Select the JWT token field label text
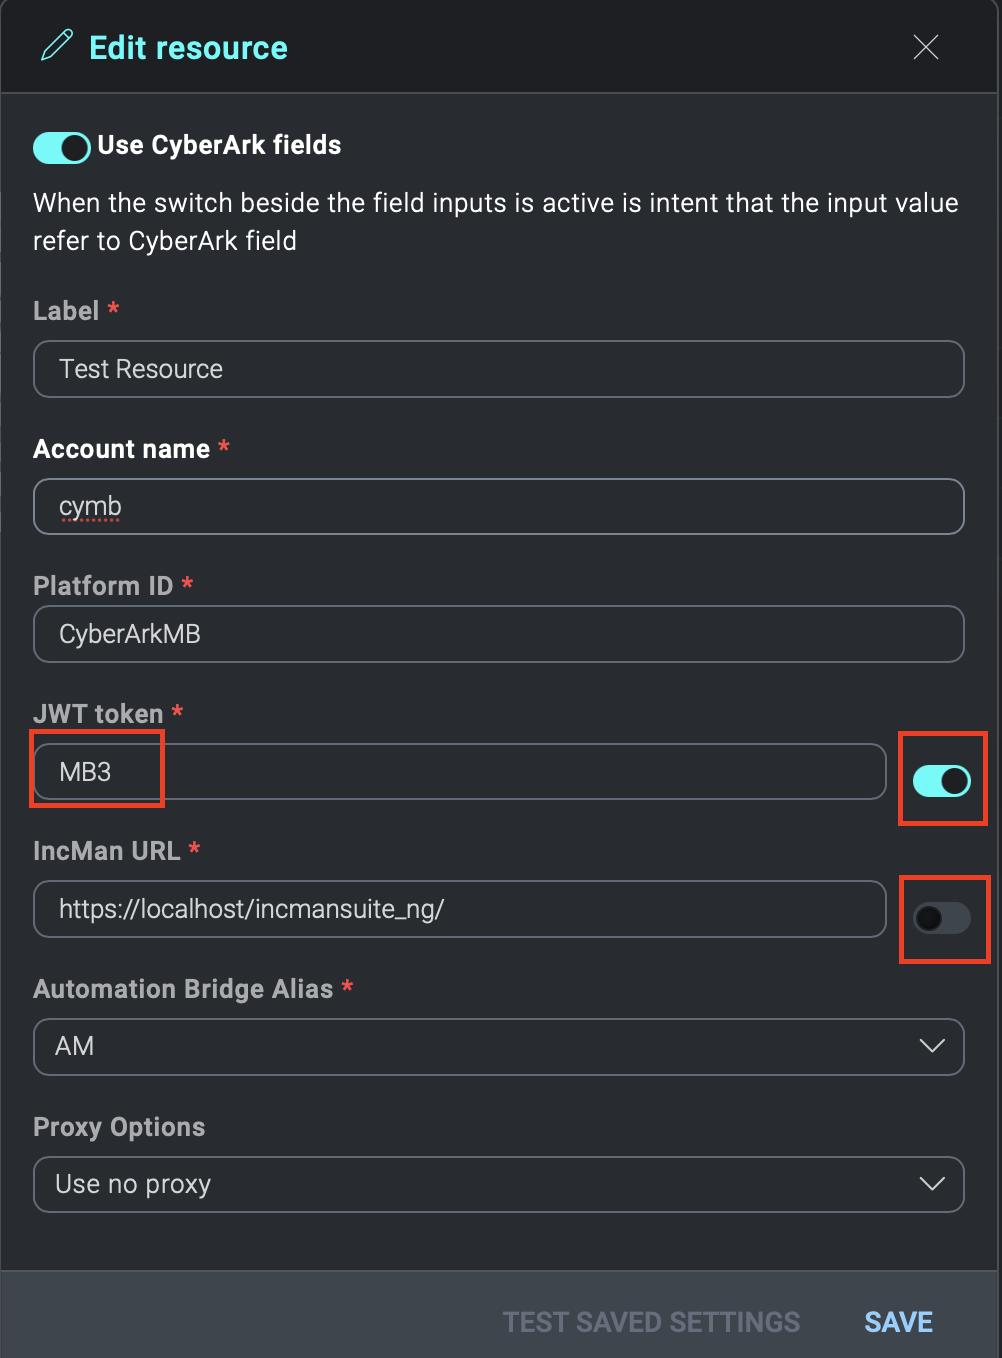 click(99, 713)
